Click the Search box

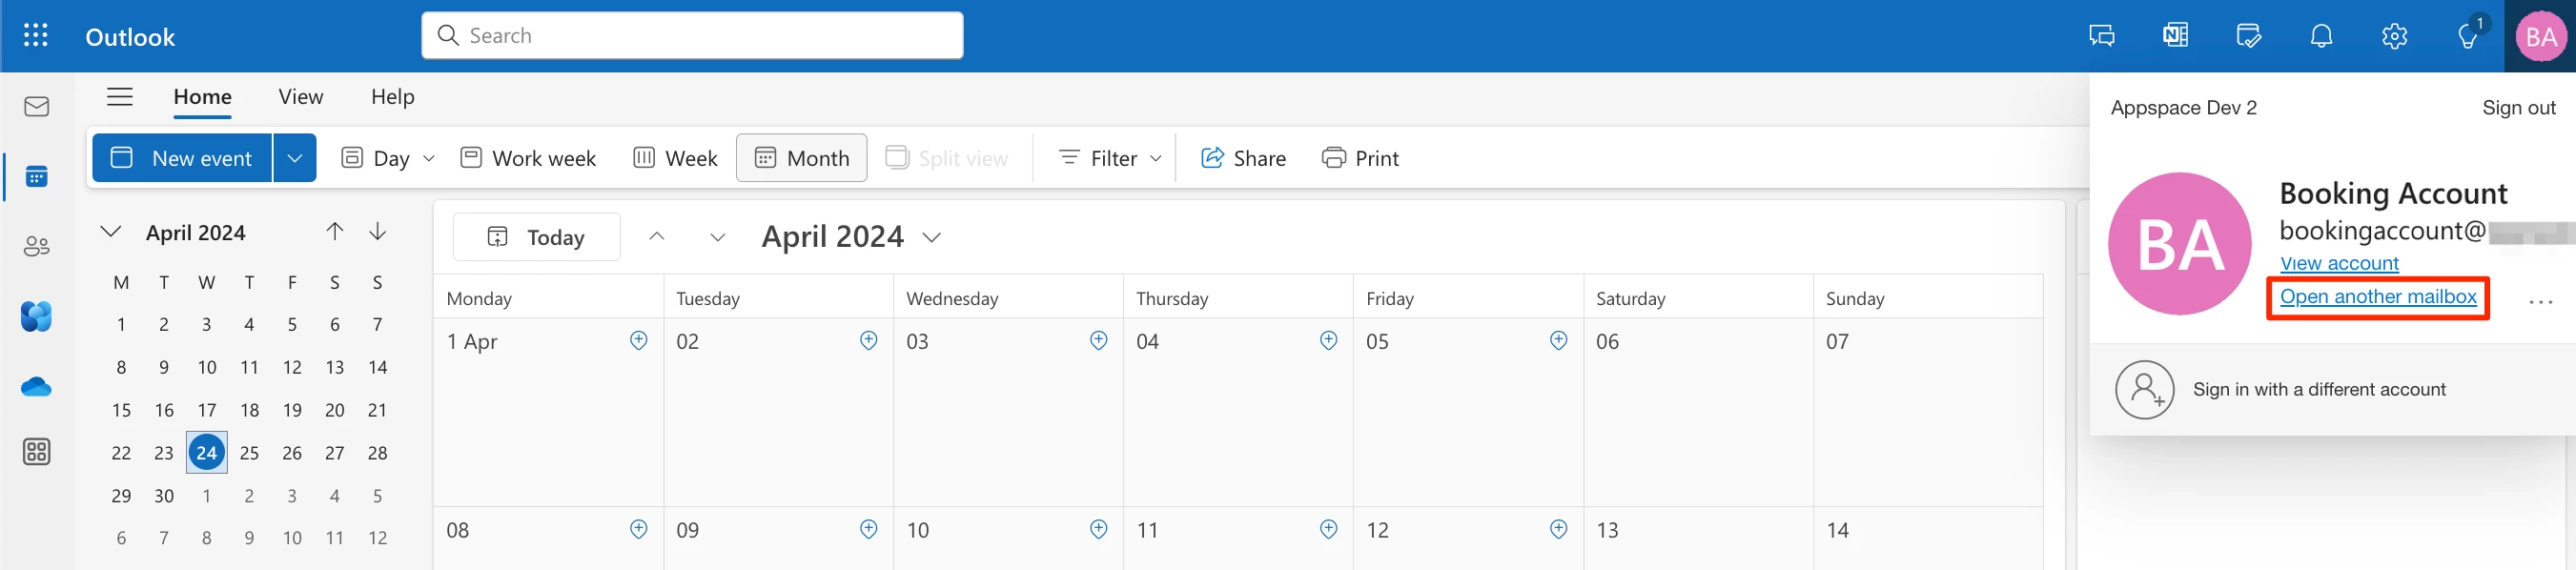tap(692, 36)
